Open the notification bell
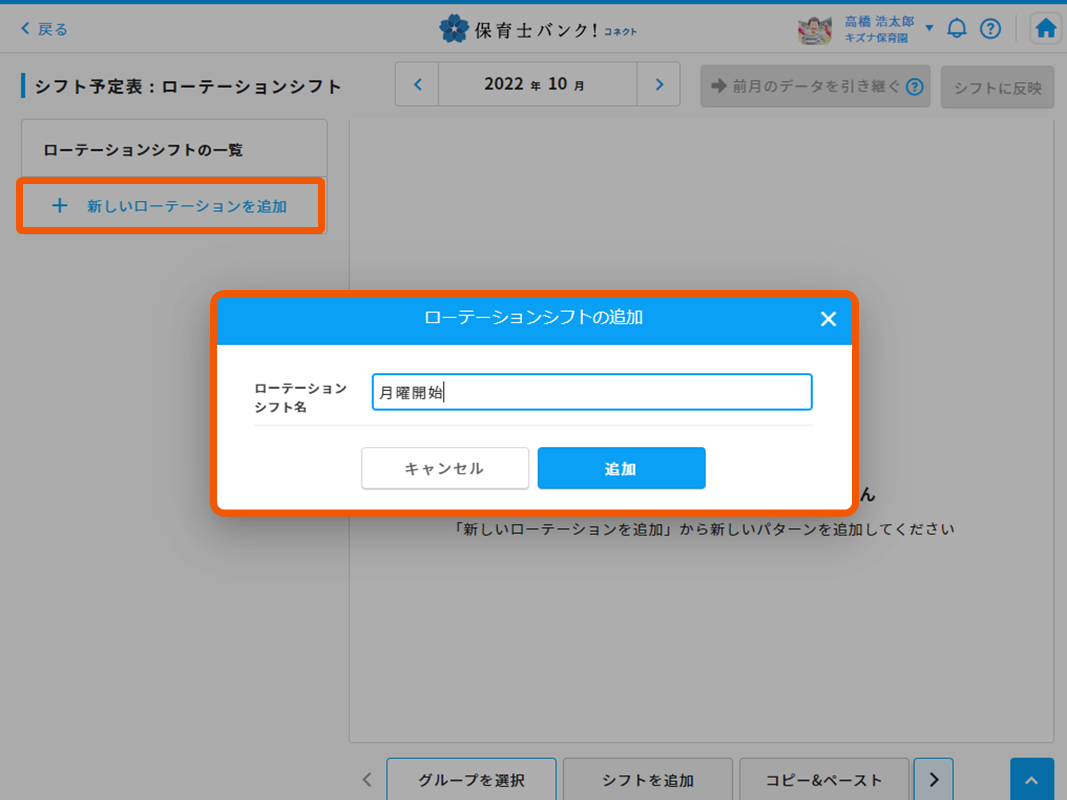 click(957, 28)
